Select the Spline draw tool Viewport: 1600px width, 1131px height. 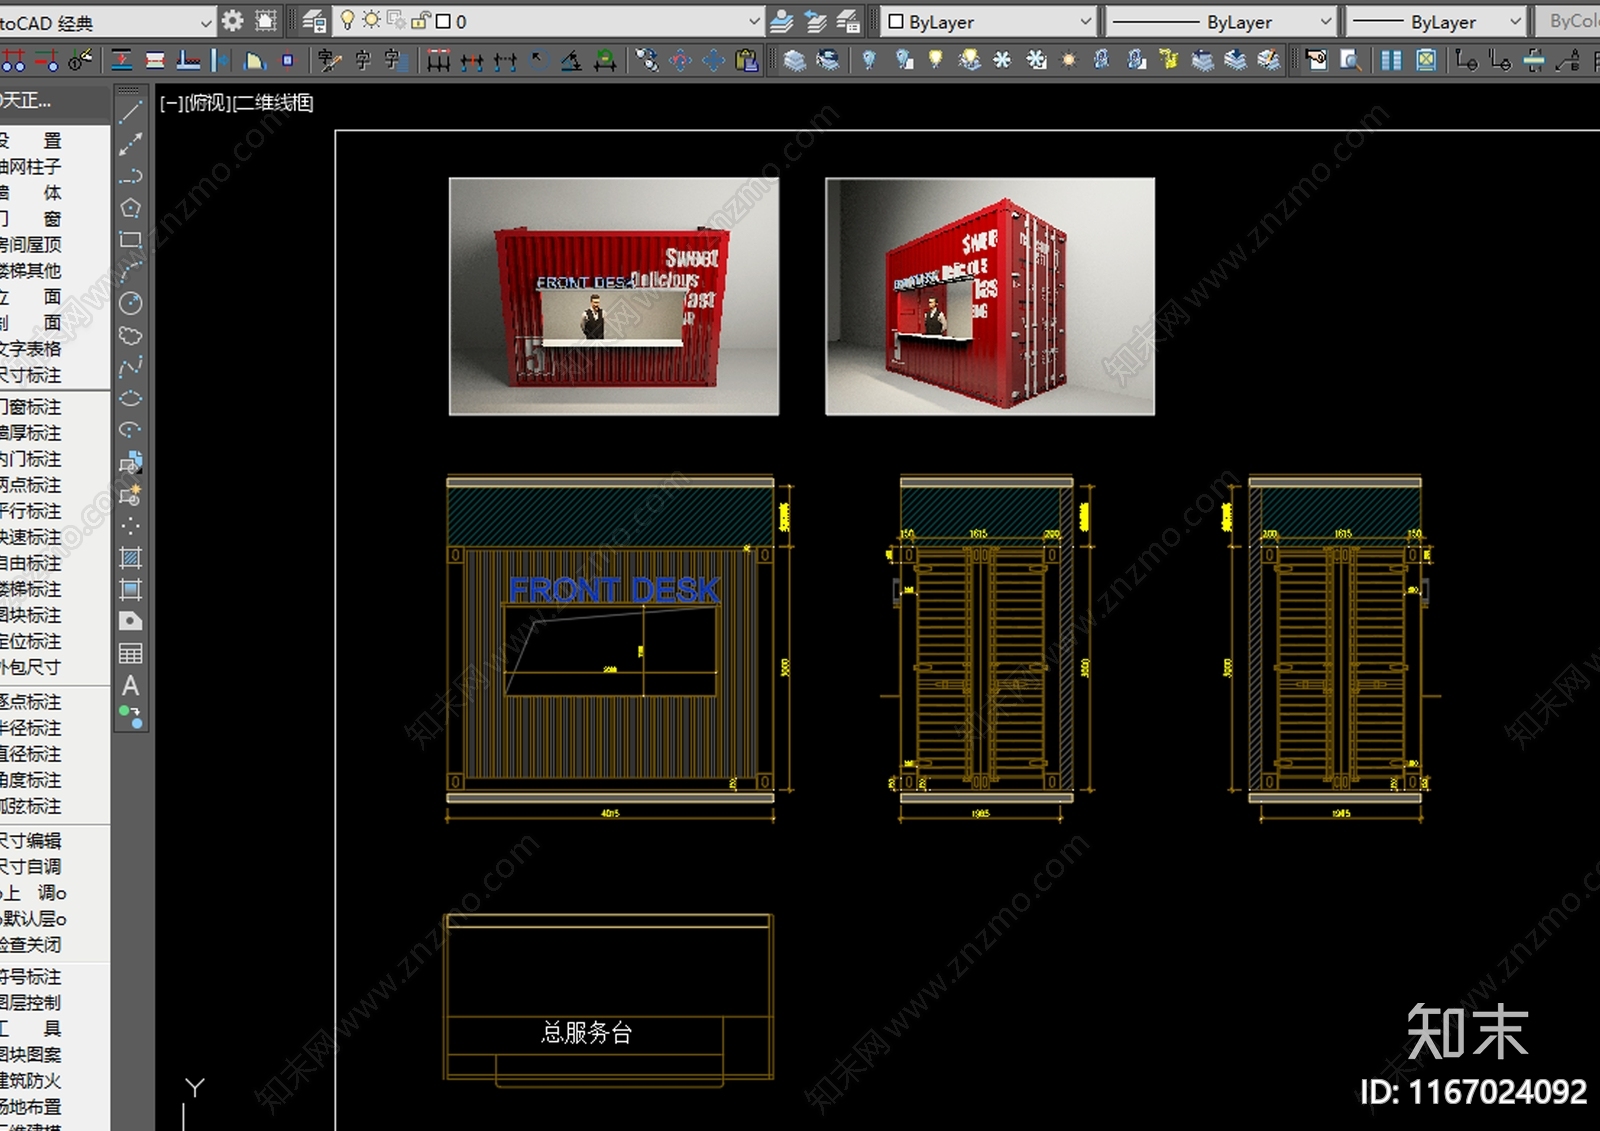[130, 367]
